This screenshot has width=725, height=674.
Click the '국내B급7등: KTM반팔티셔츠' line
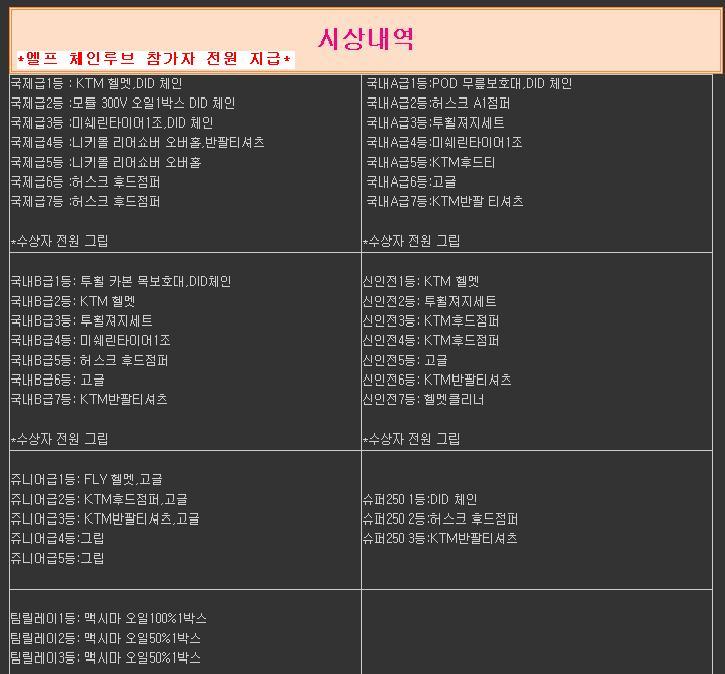[x=89, y=399]
